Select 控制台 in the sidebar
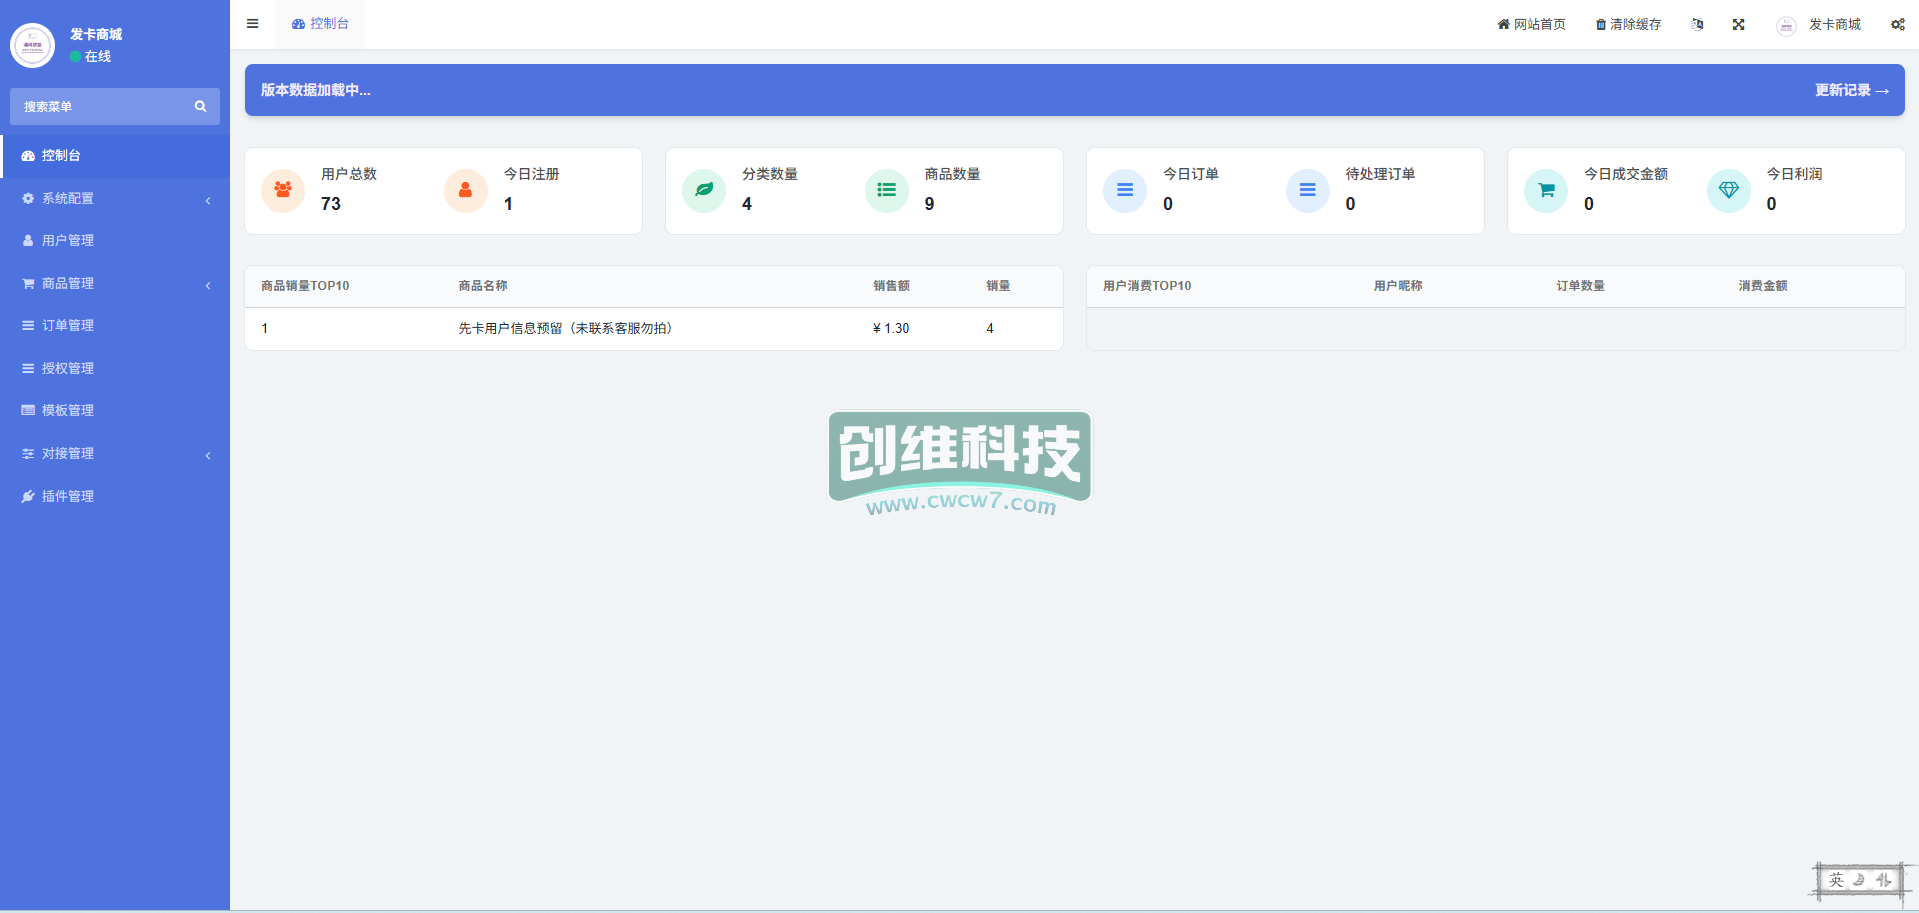 [x=115, y=156]
